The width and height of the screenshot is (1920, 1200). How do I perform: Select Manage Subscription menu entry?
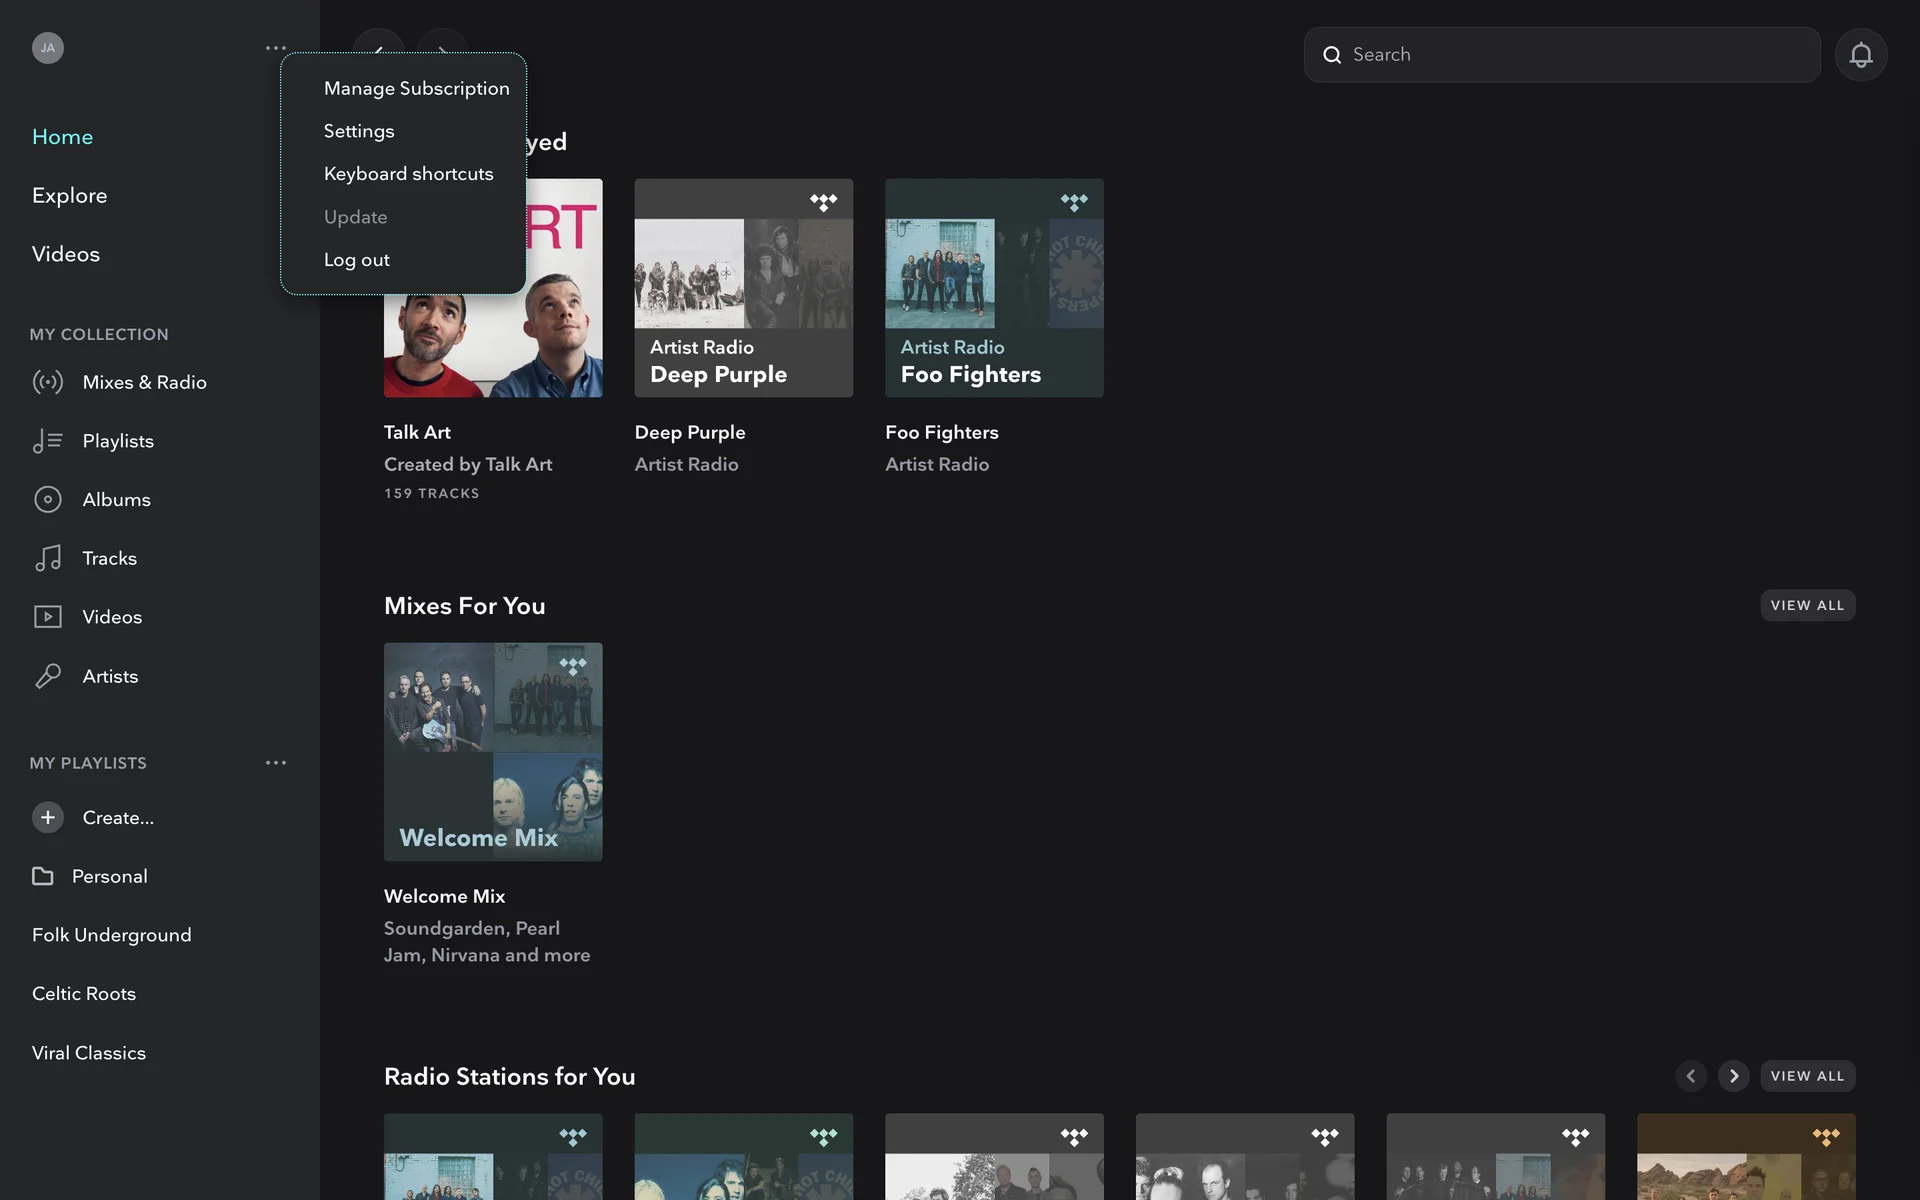[416, 88]
